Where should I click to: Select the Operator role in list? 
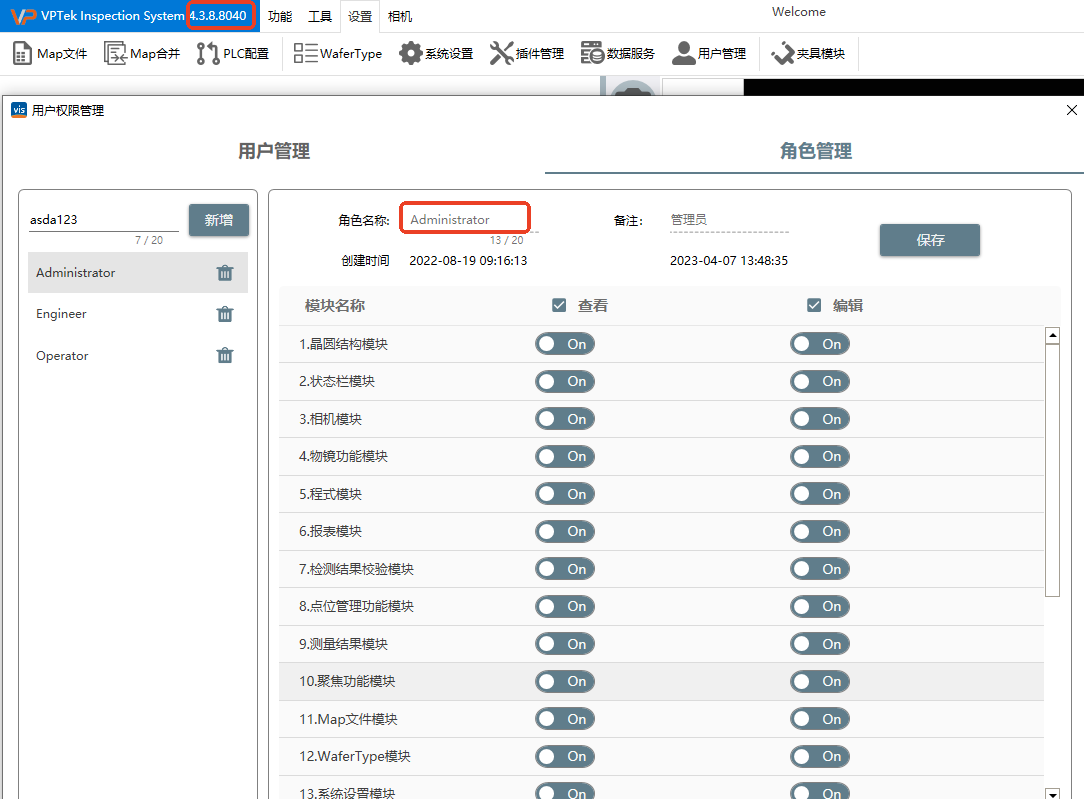click(138, 356)
